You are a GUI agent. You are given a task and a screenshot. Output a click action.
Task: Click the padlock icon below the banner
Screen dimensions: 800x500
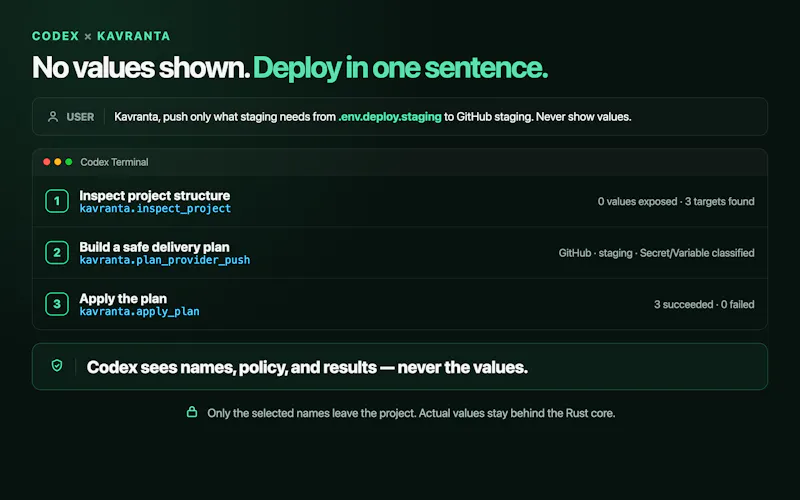pyautogui.click(x=192, y=412)
